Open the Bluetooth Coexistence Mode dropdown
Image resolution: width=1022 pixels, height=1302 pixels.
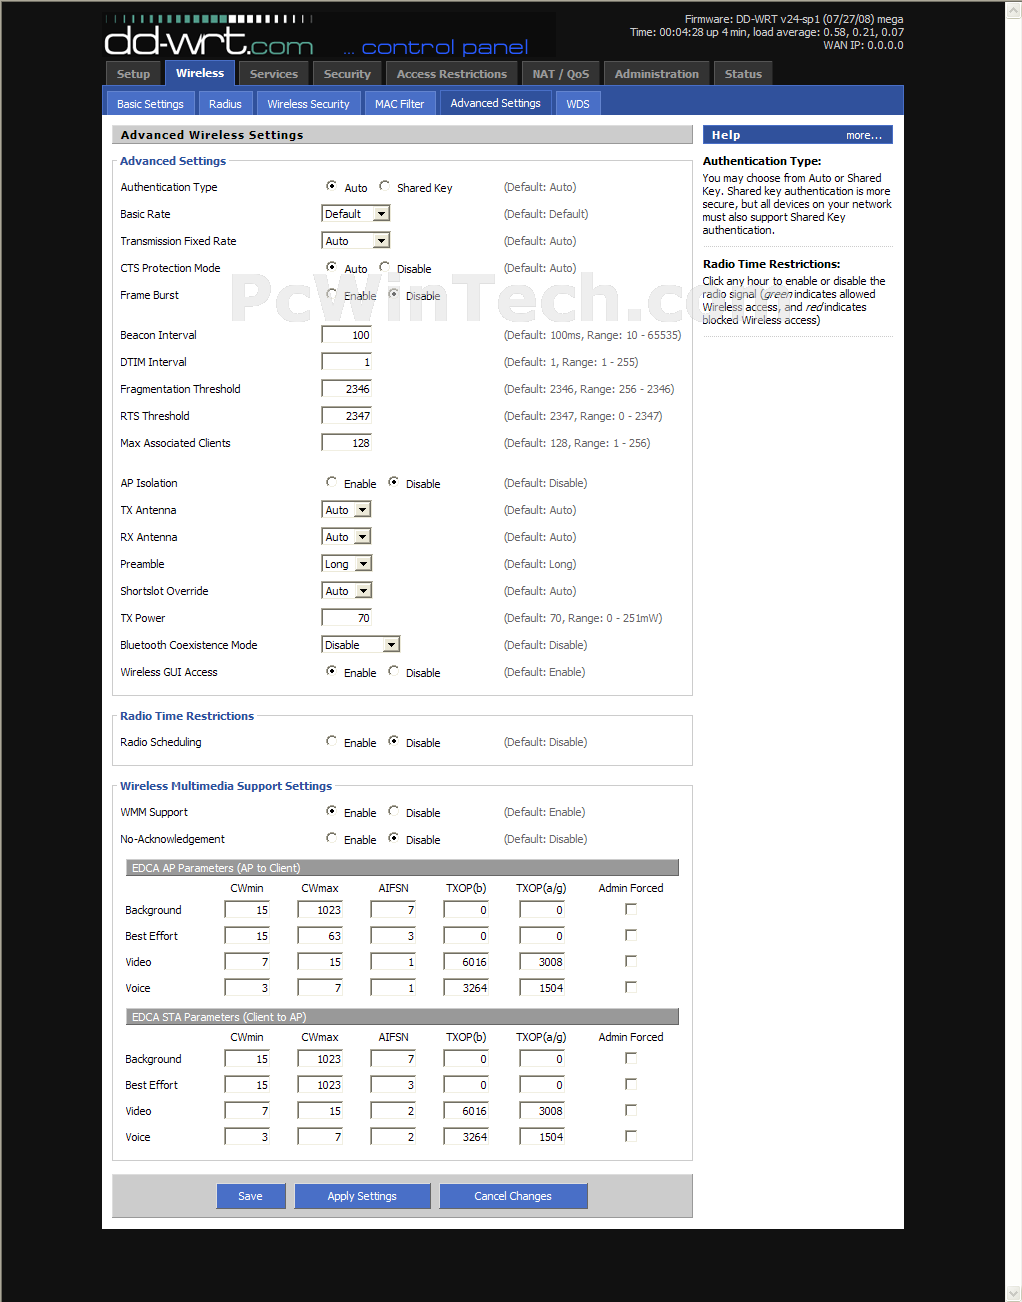pos(361,645)
